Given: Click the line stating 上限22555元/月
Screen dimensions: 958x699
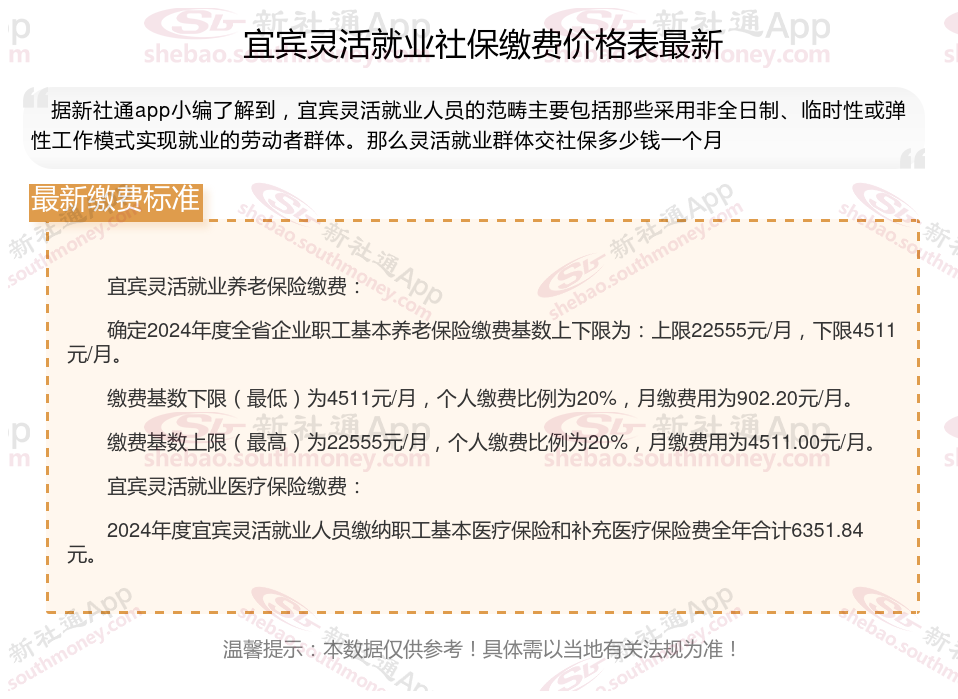Looking at the screenshot, I should click(481, 342).
